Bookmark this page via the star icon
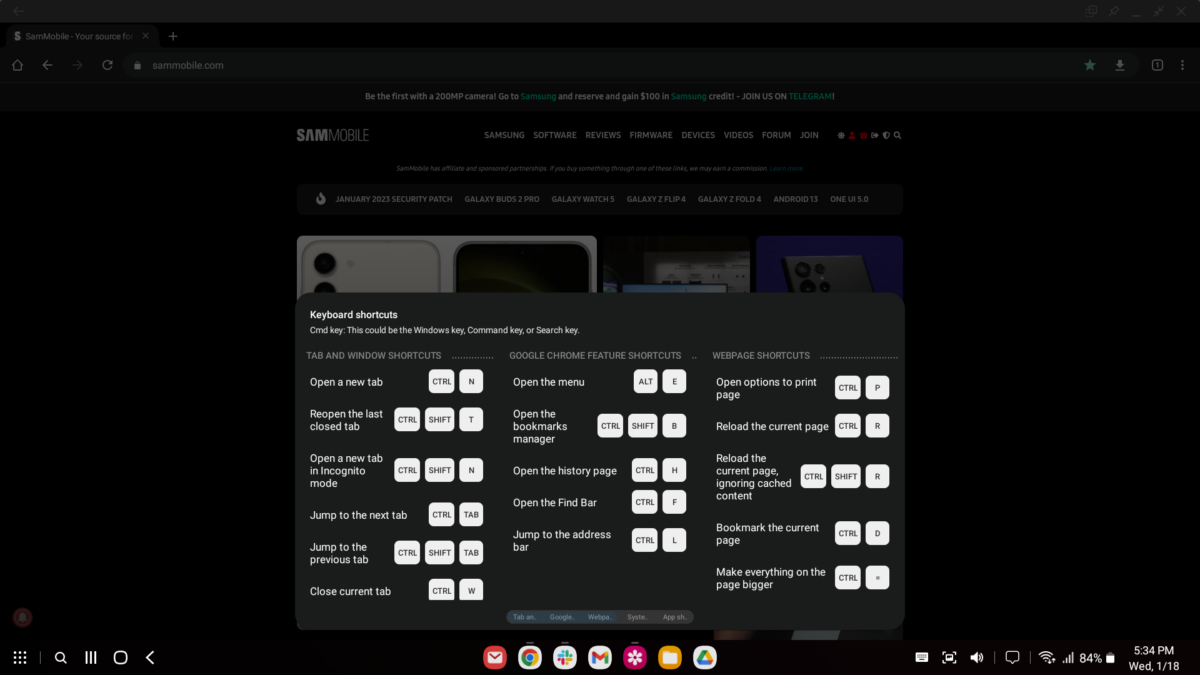Screen dimensions: 1200x675 (x=1089, y=65)
